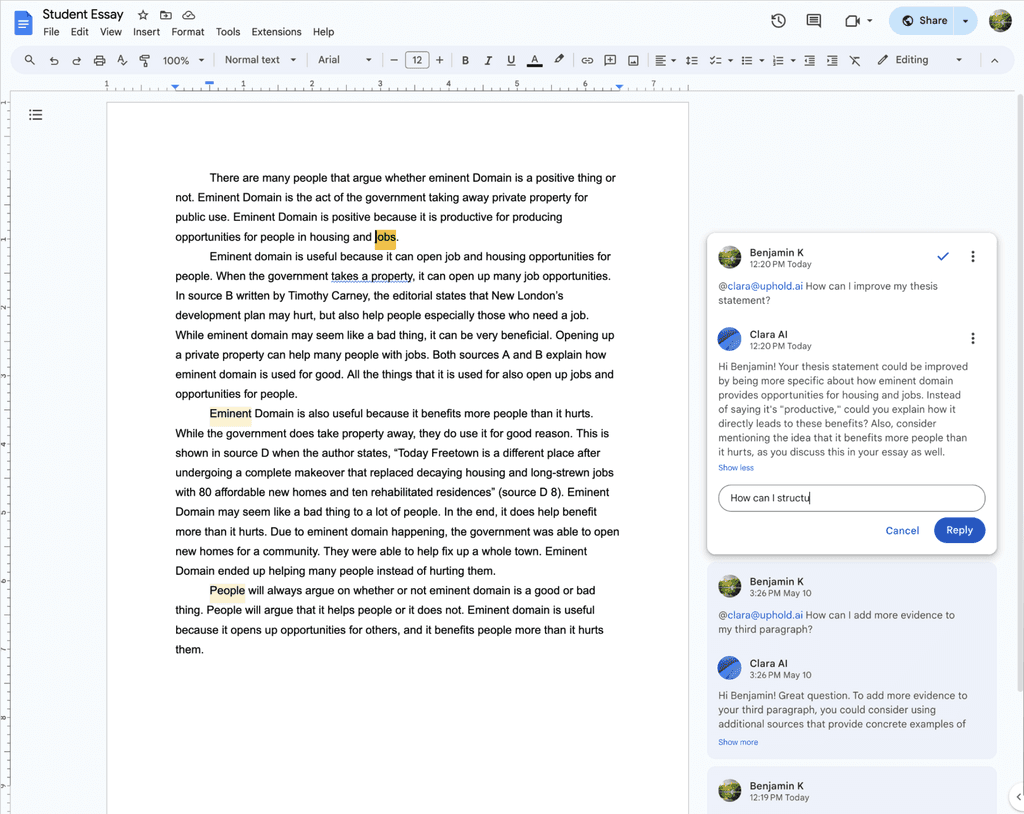Open version history clock icon
The width and height of the screenshot is (1024, 814).
(778, 21)
